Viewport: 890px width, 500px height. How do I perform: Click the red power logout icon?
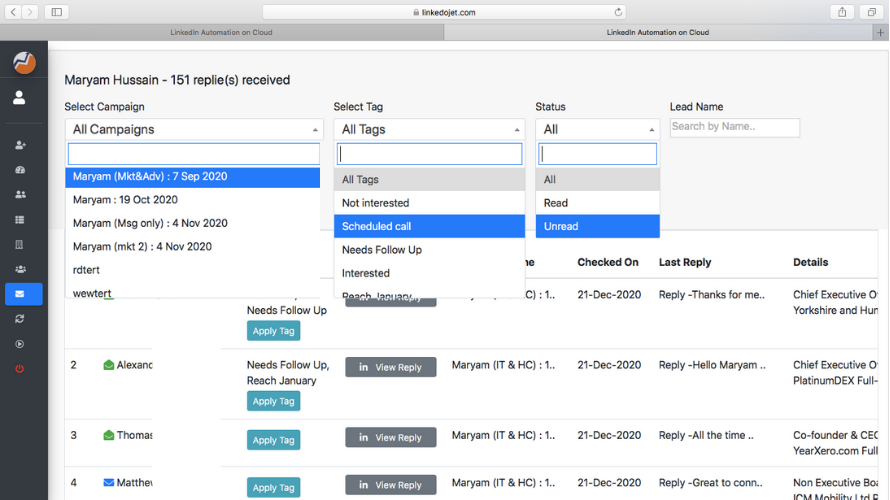click(20, 369)
